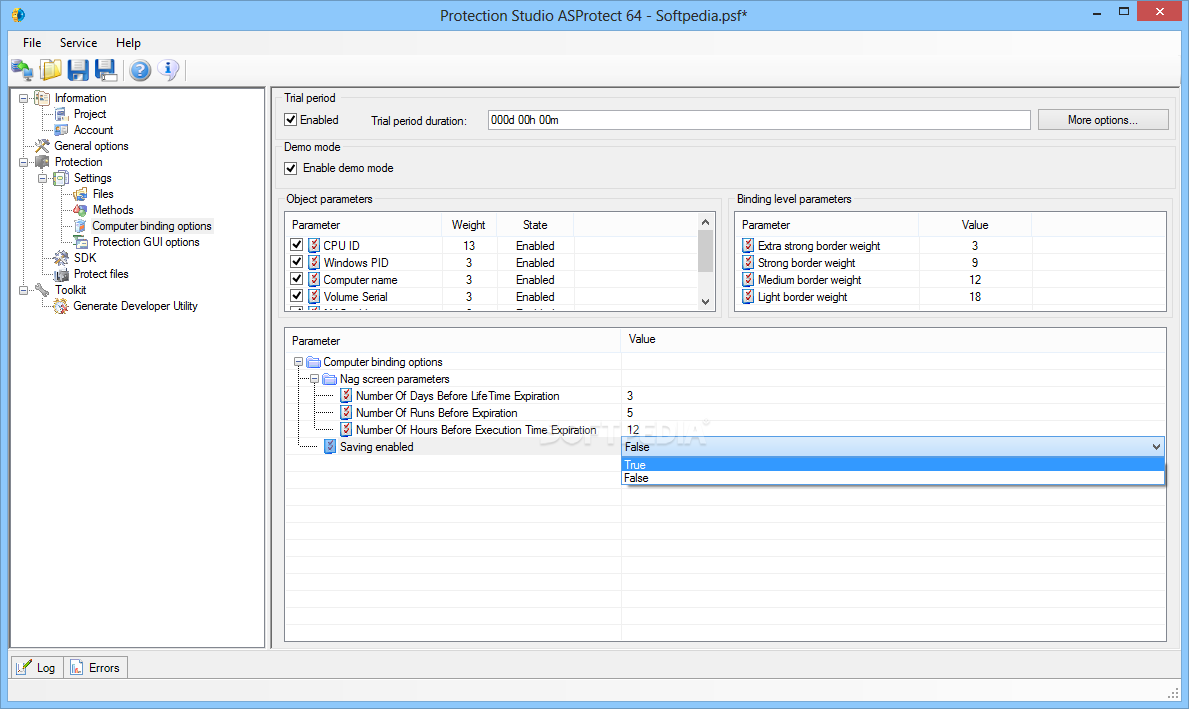Choose False from the dropdown list
The height and width of the screenshot is (709, 1189).
click(893, 478)
